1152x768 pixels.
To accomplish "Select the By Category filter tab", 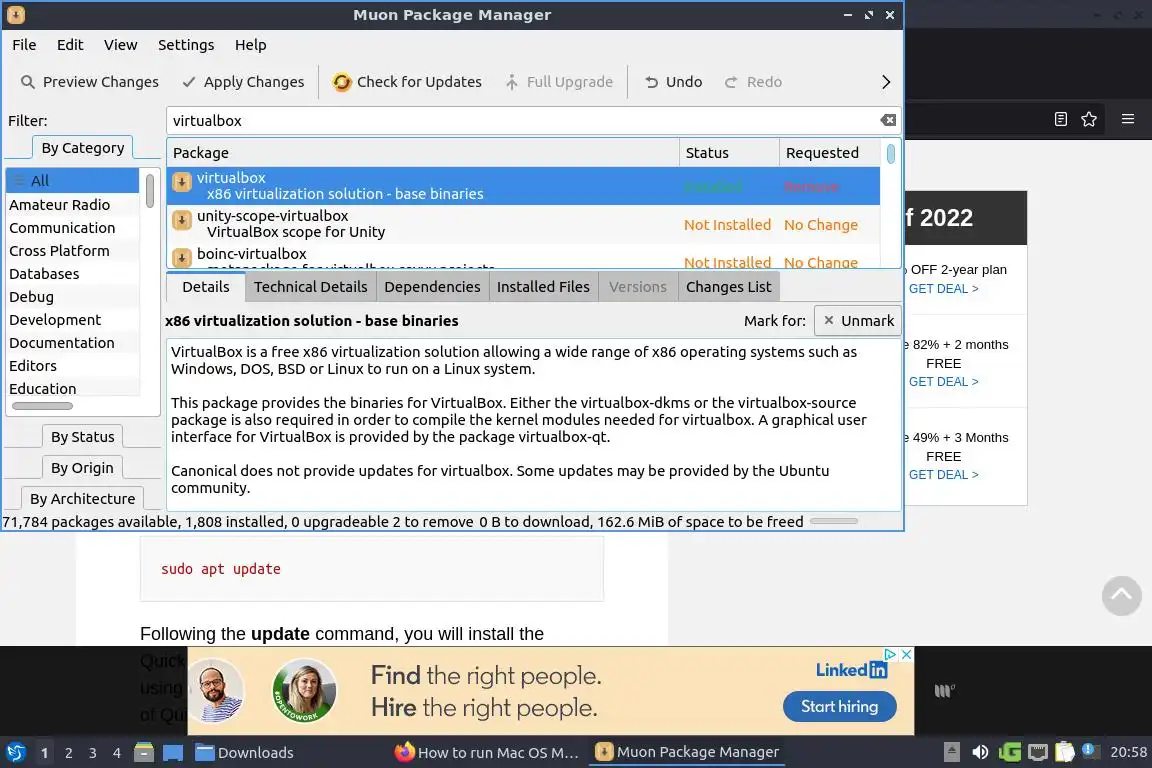I will tap(82, 148).
